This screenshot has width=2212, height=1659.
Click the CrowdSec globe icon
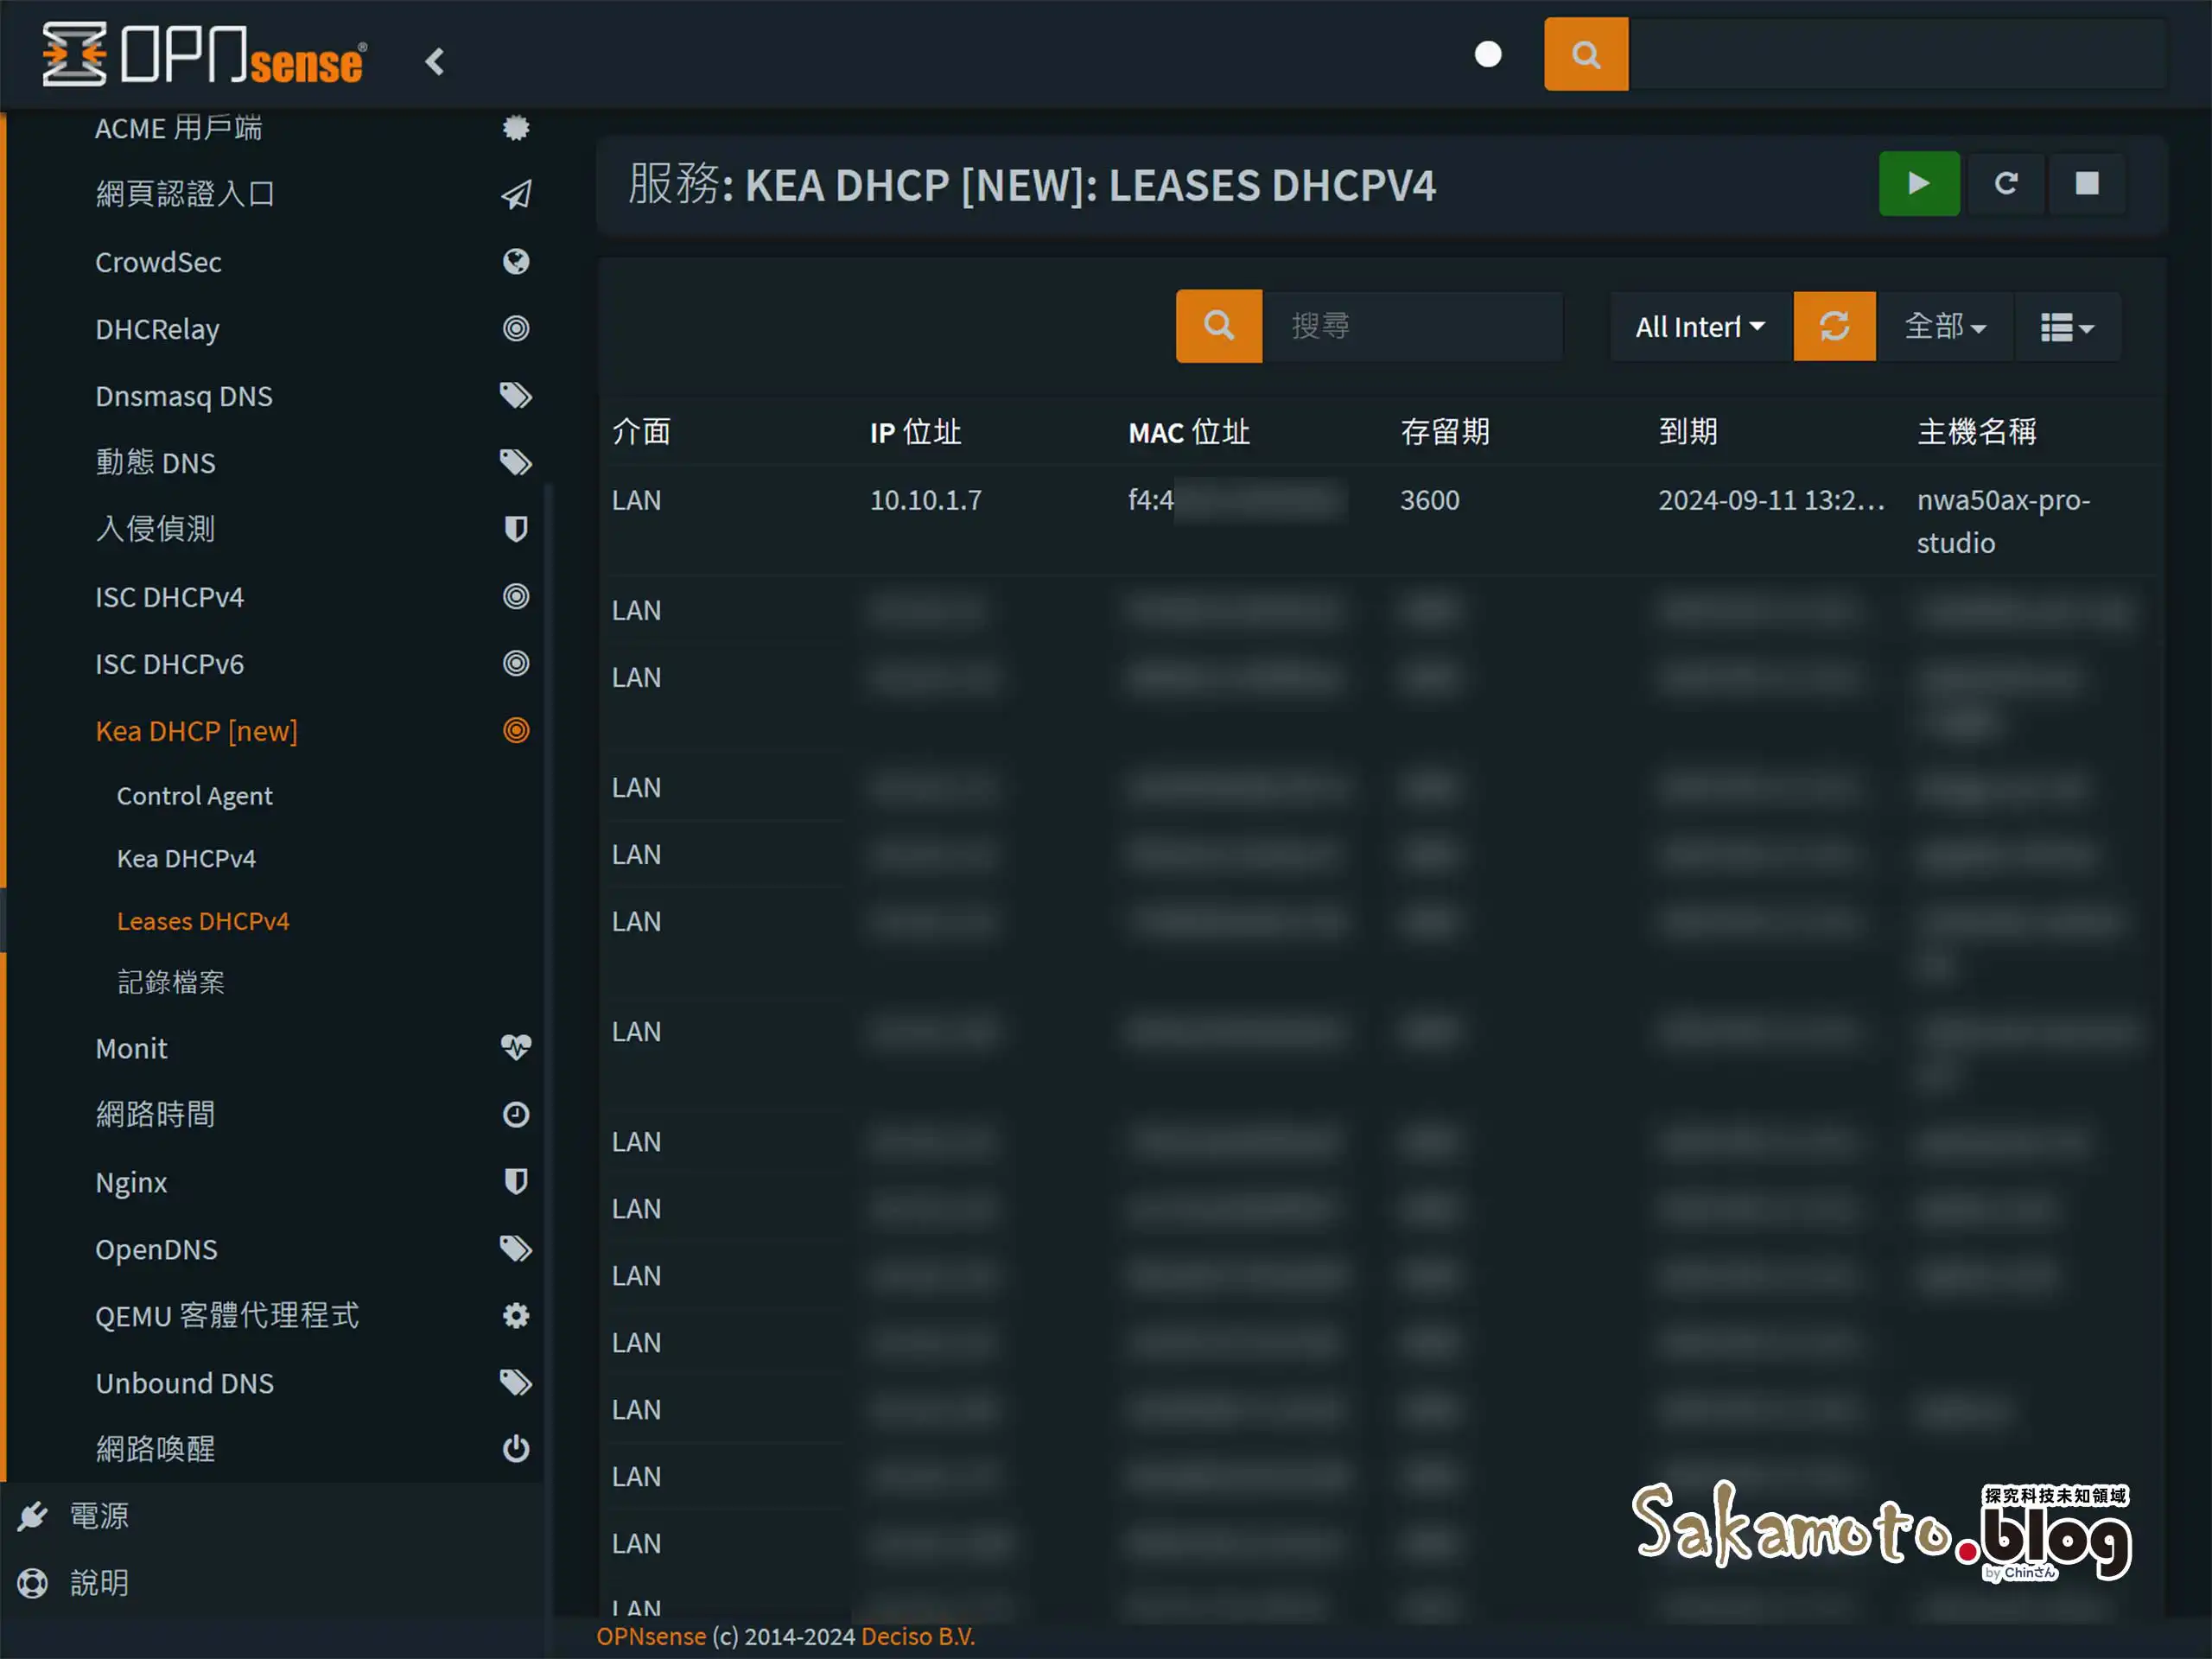[516, 262]
